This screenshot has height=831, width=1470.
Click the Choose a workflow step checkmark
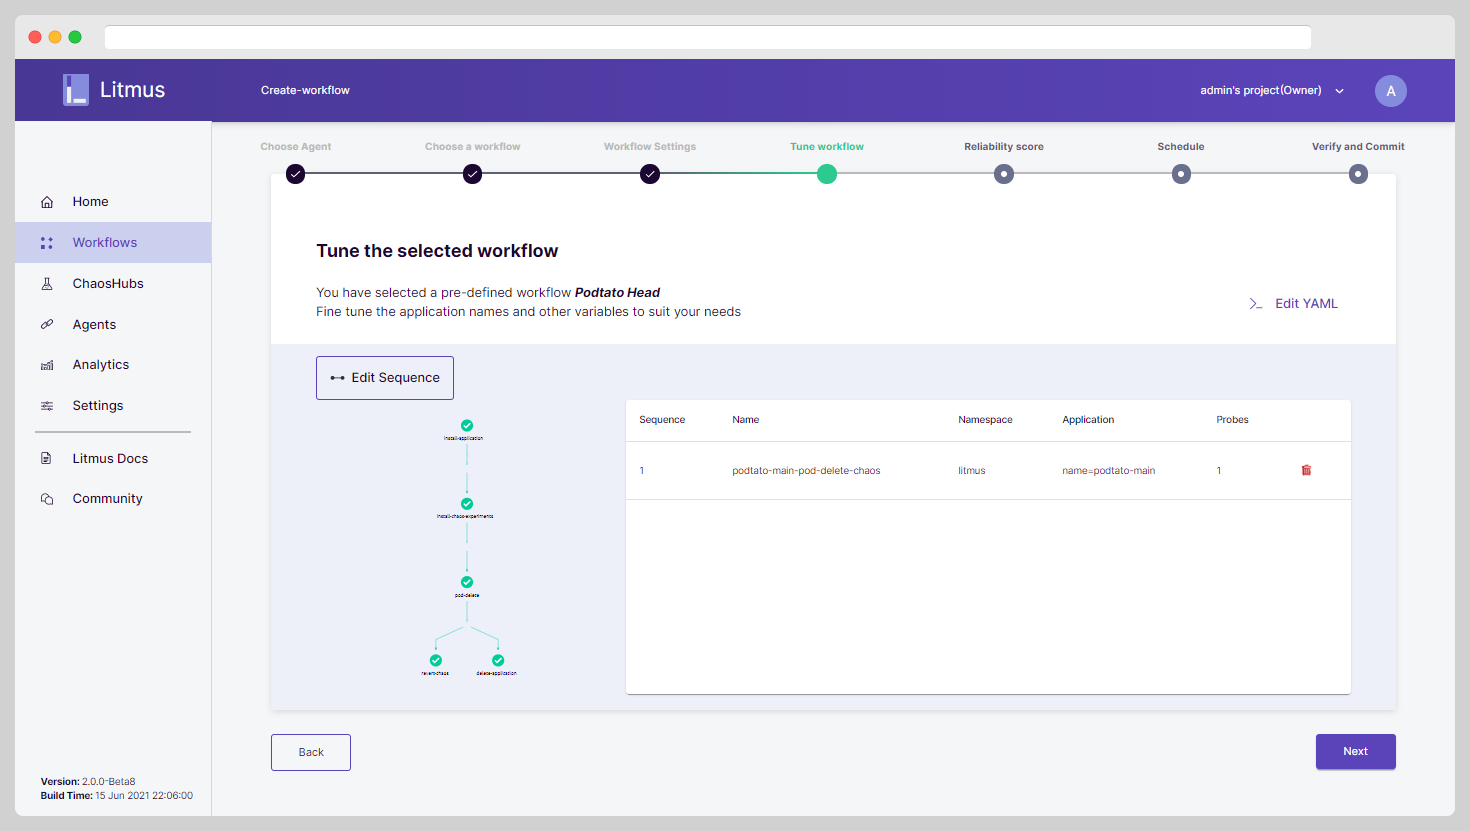[x=473, y=174]
